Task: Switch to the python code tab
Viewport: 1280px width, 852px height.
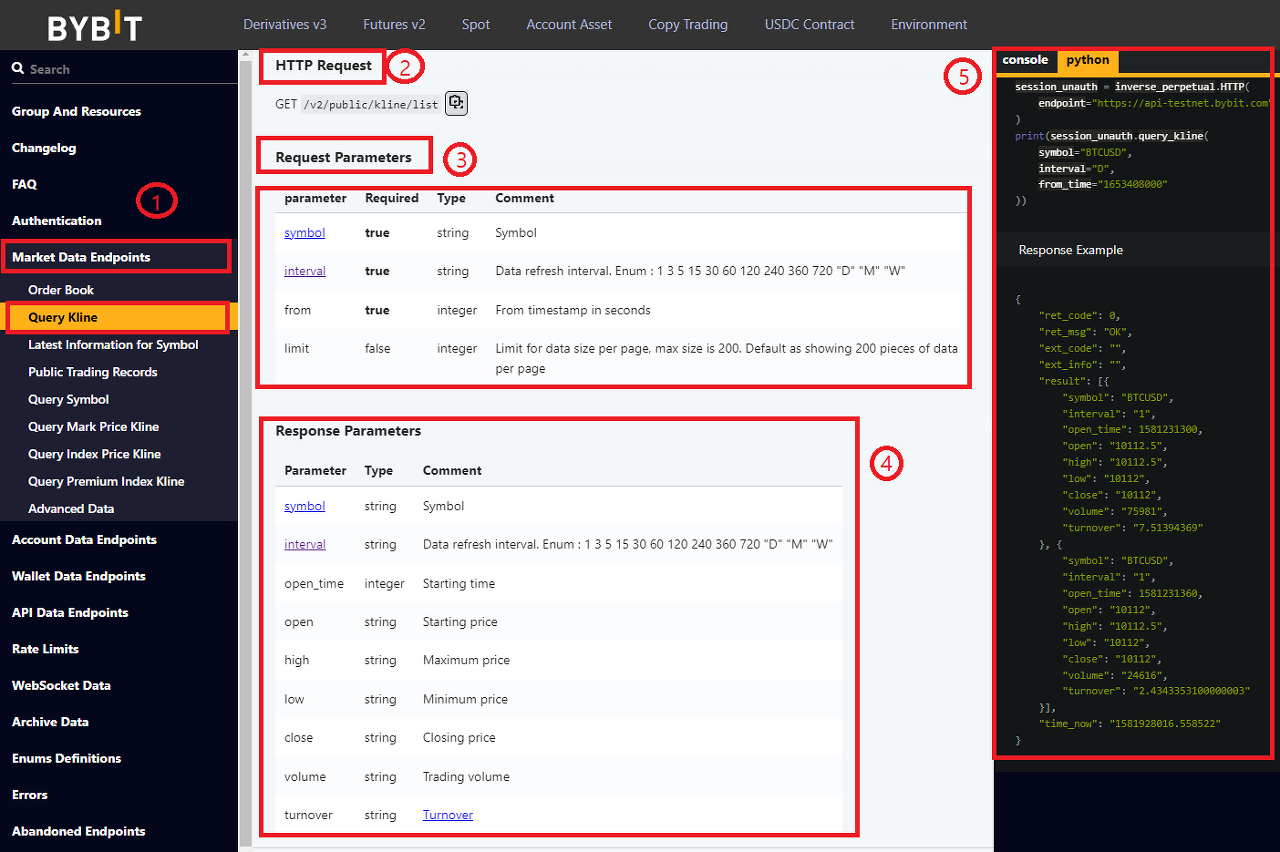Action: [1088, 60]
